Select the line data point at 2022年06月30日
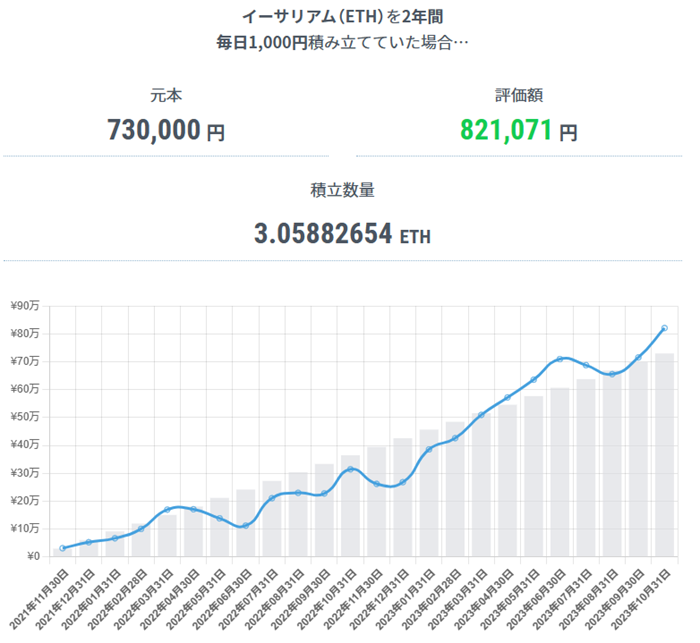Image resolution: width=700 pixels, height=643 pixels. 245,526
